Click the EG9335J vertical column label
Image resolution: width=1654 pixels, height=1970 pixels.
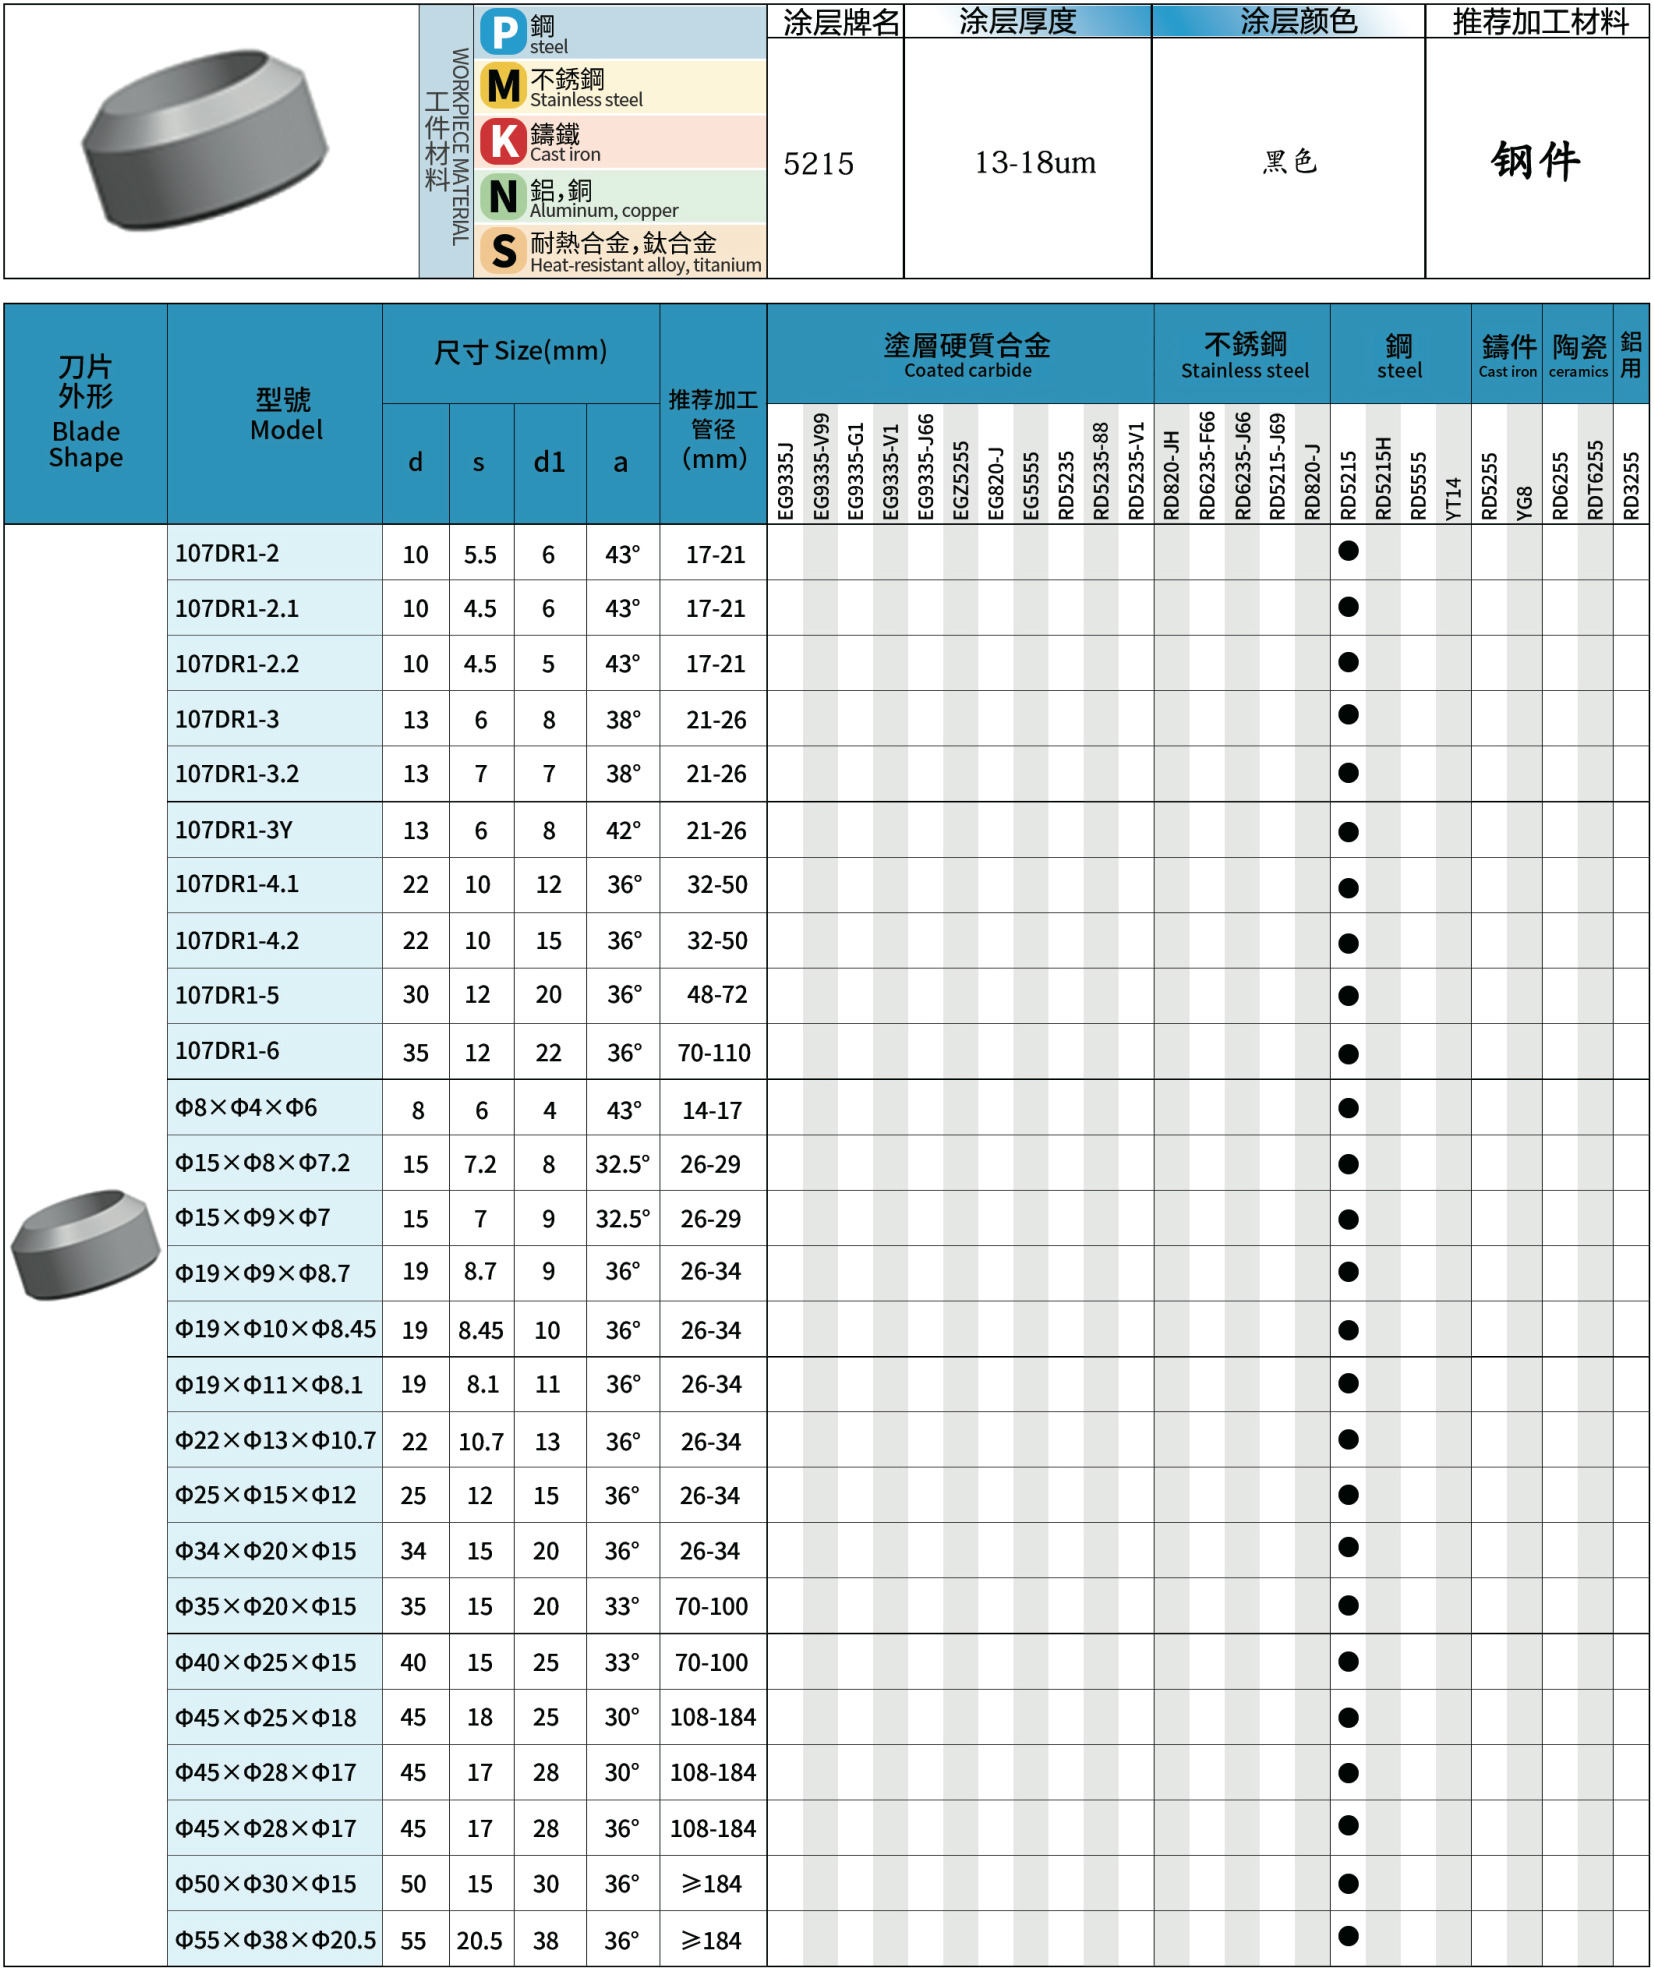[785, 481]
